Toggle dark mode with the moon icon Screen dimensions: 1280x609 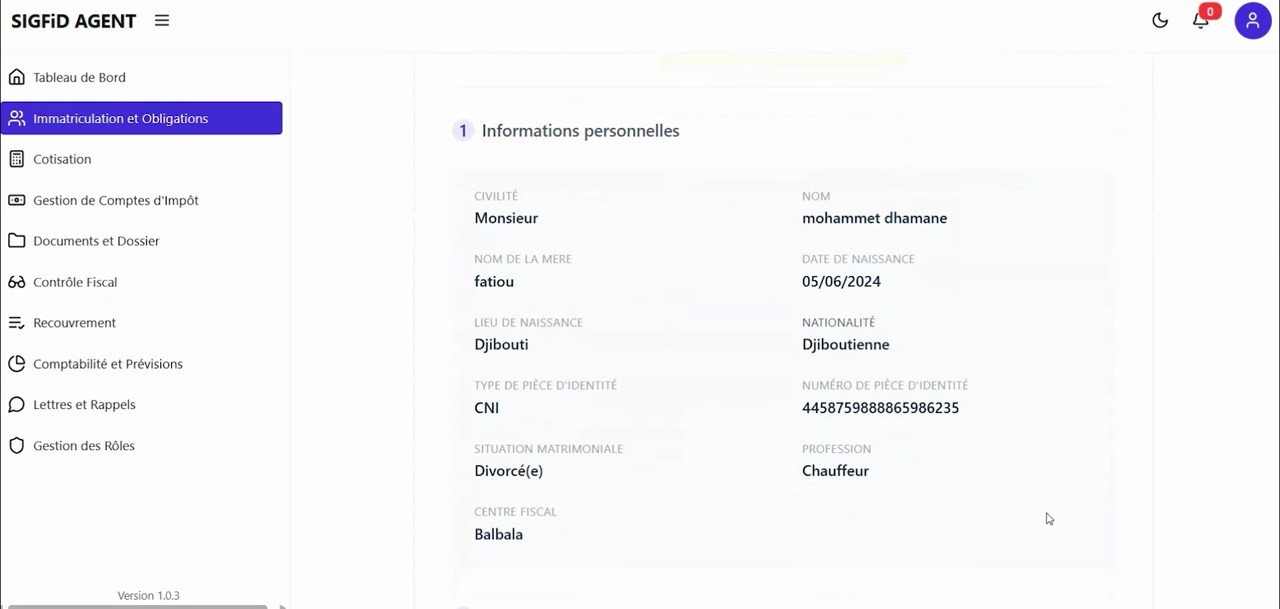click(x=1160, y=20)
